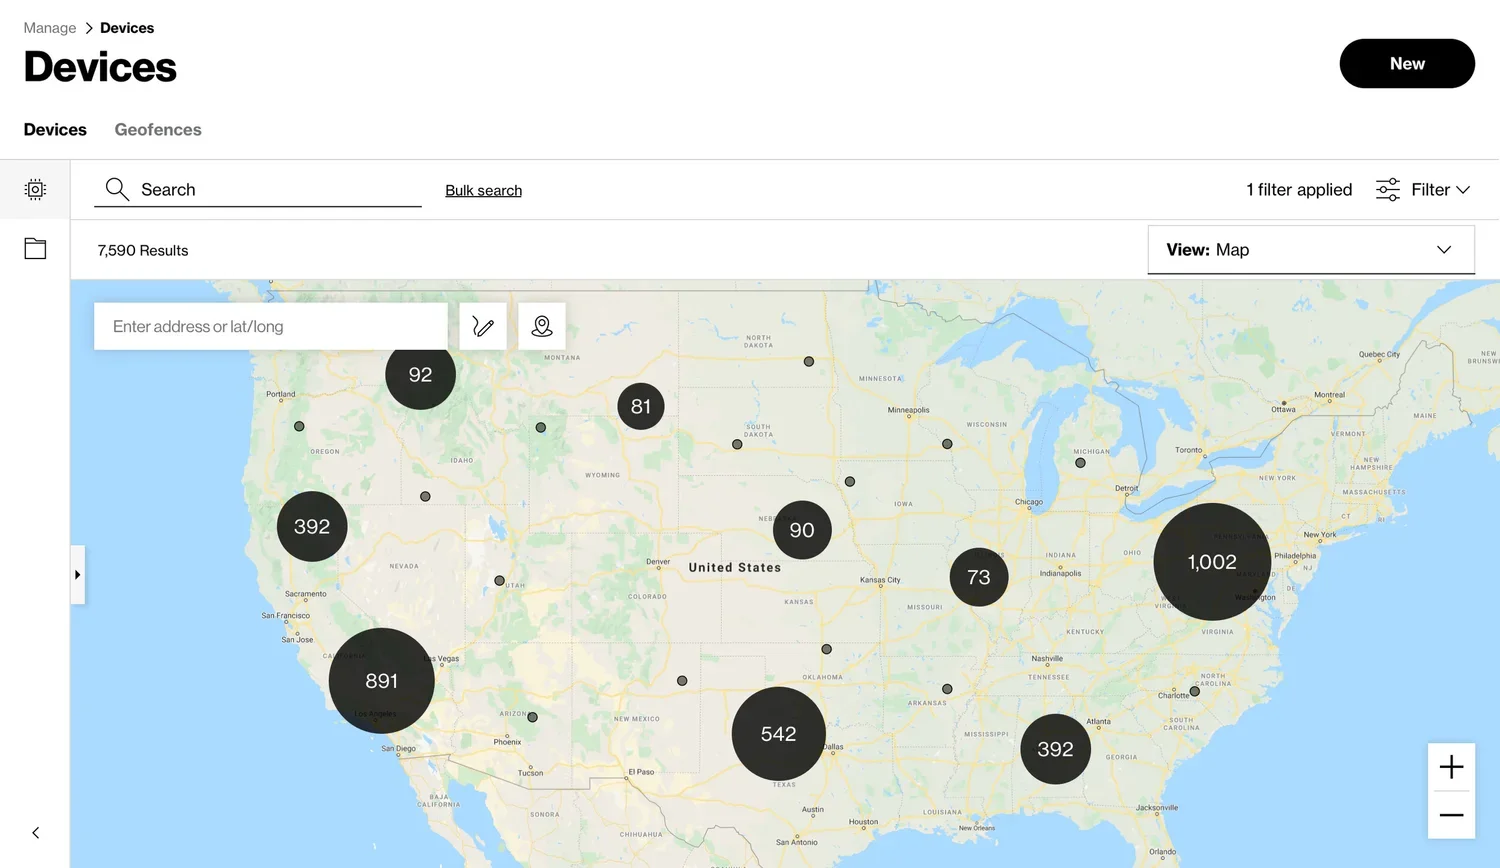
Task: Open the Filter sliders icon
Action: [x=1387, y=189]
